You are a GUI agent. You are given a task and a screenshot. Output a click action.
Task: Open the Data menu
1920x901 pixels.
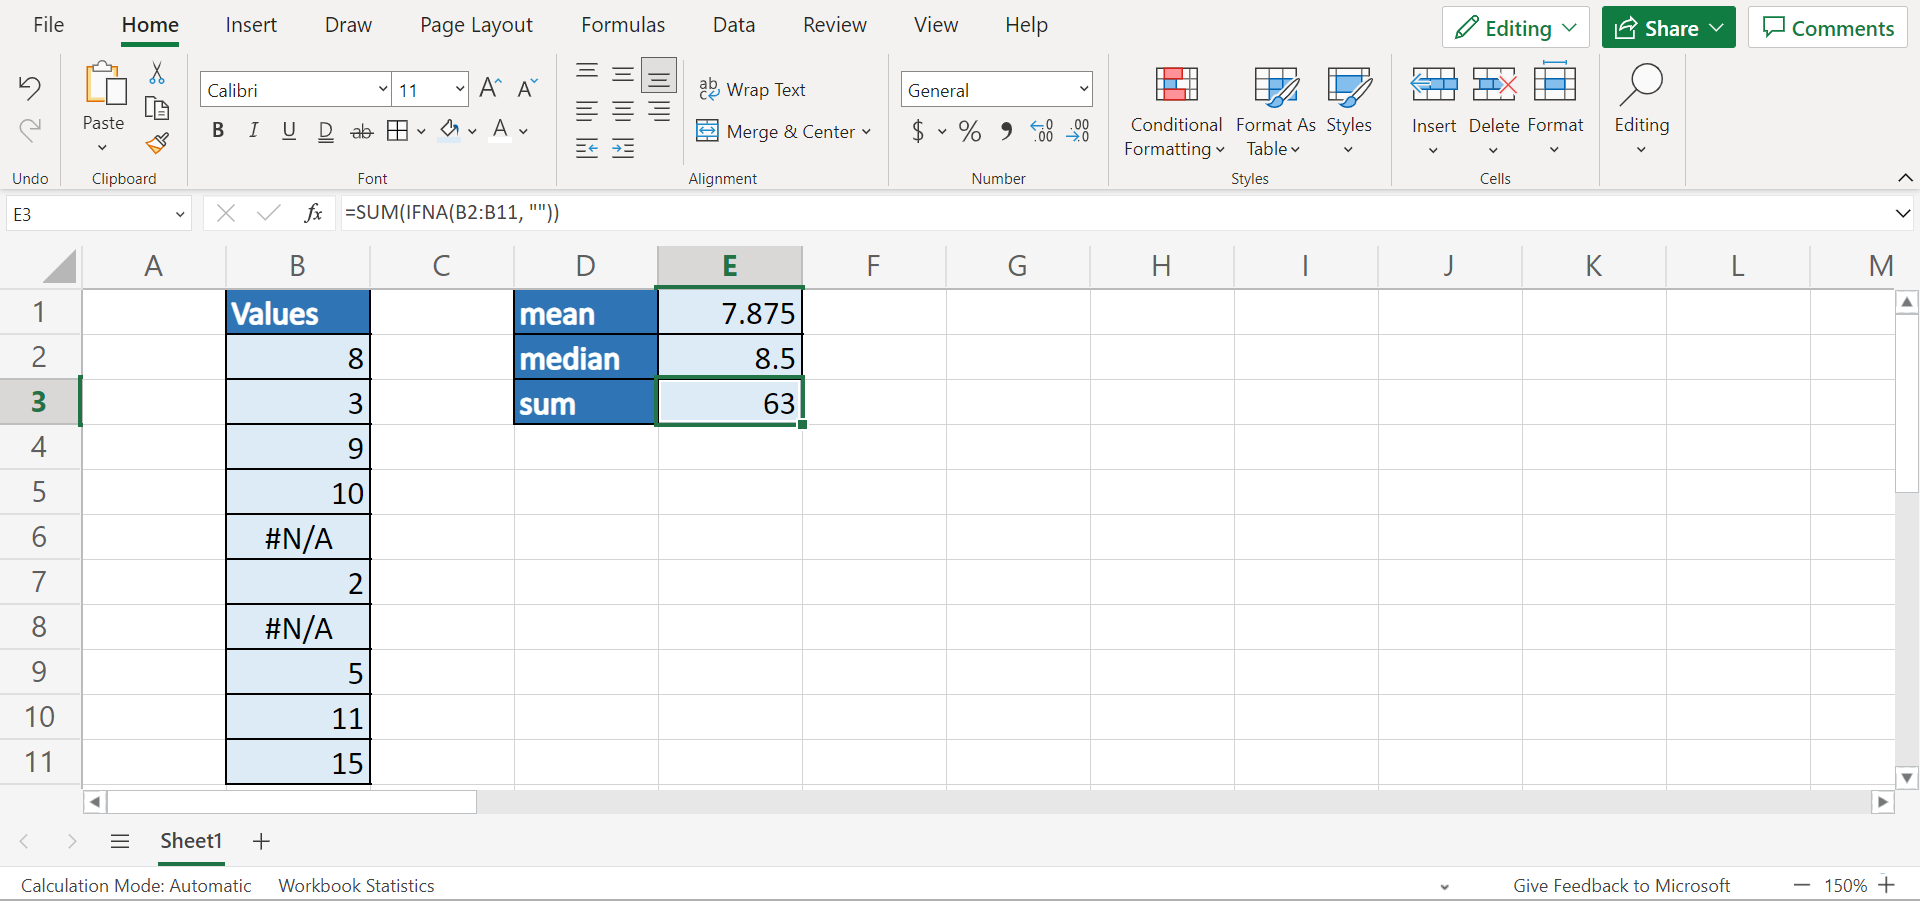[x=733, y=24]
